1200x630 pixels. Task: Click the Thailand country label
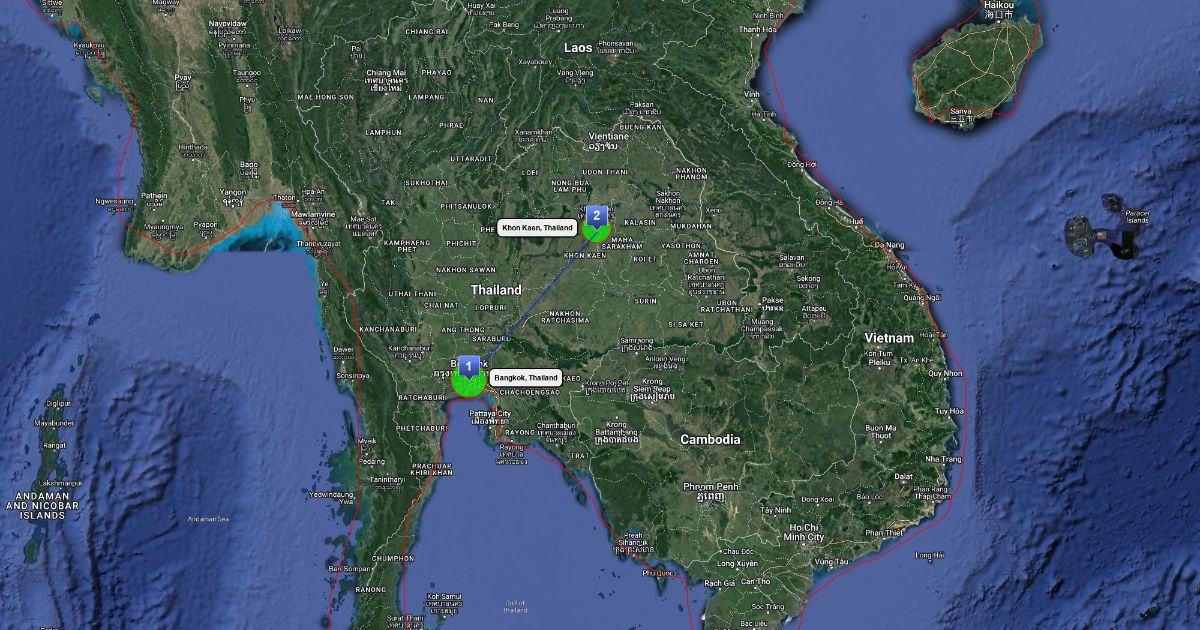click(x=497, y=290)
